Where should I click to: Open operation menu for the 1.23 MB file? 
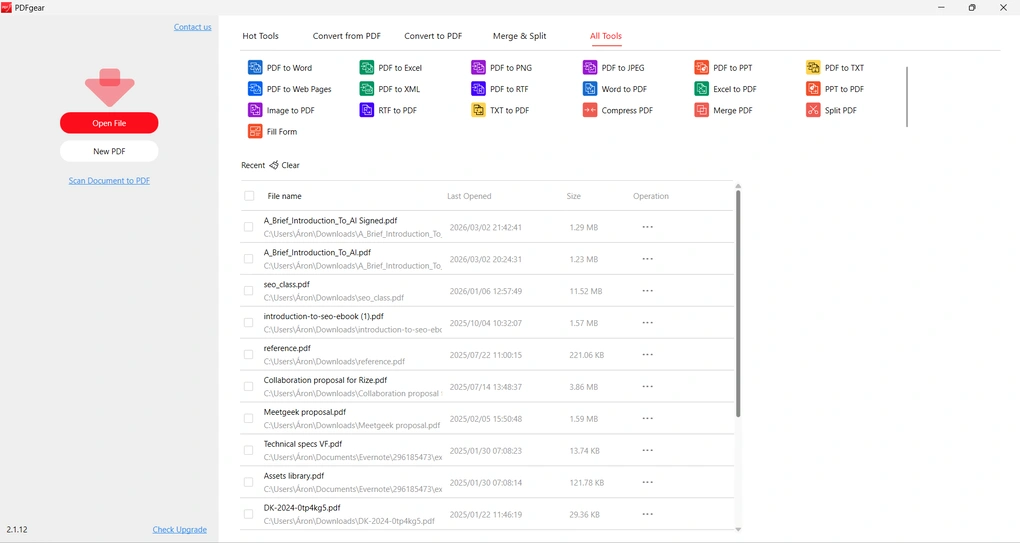647,259
